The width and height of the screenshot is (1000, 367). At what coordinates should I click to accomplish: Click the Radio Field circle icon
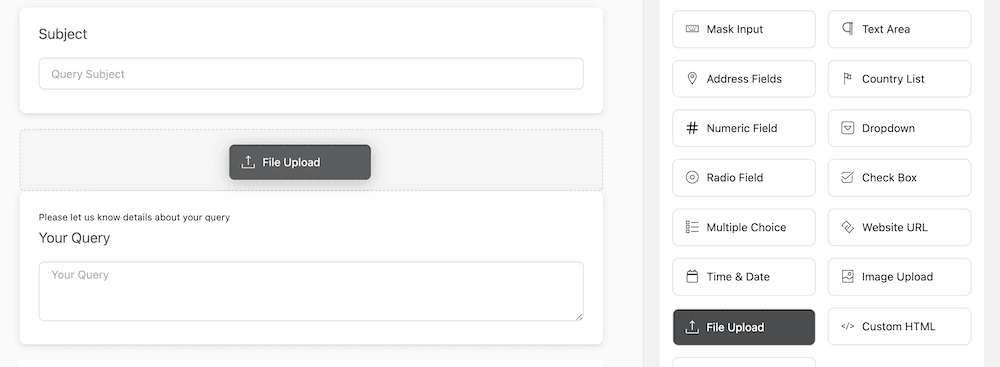click(692, 177)
